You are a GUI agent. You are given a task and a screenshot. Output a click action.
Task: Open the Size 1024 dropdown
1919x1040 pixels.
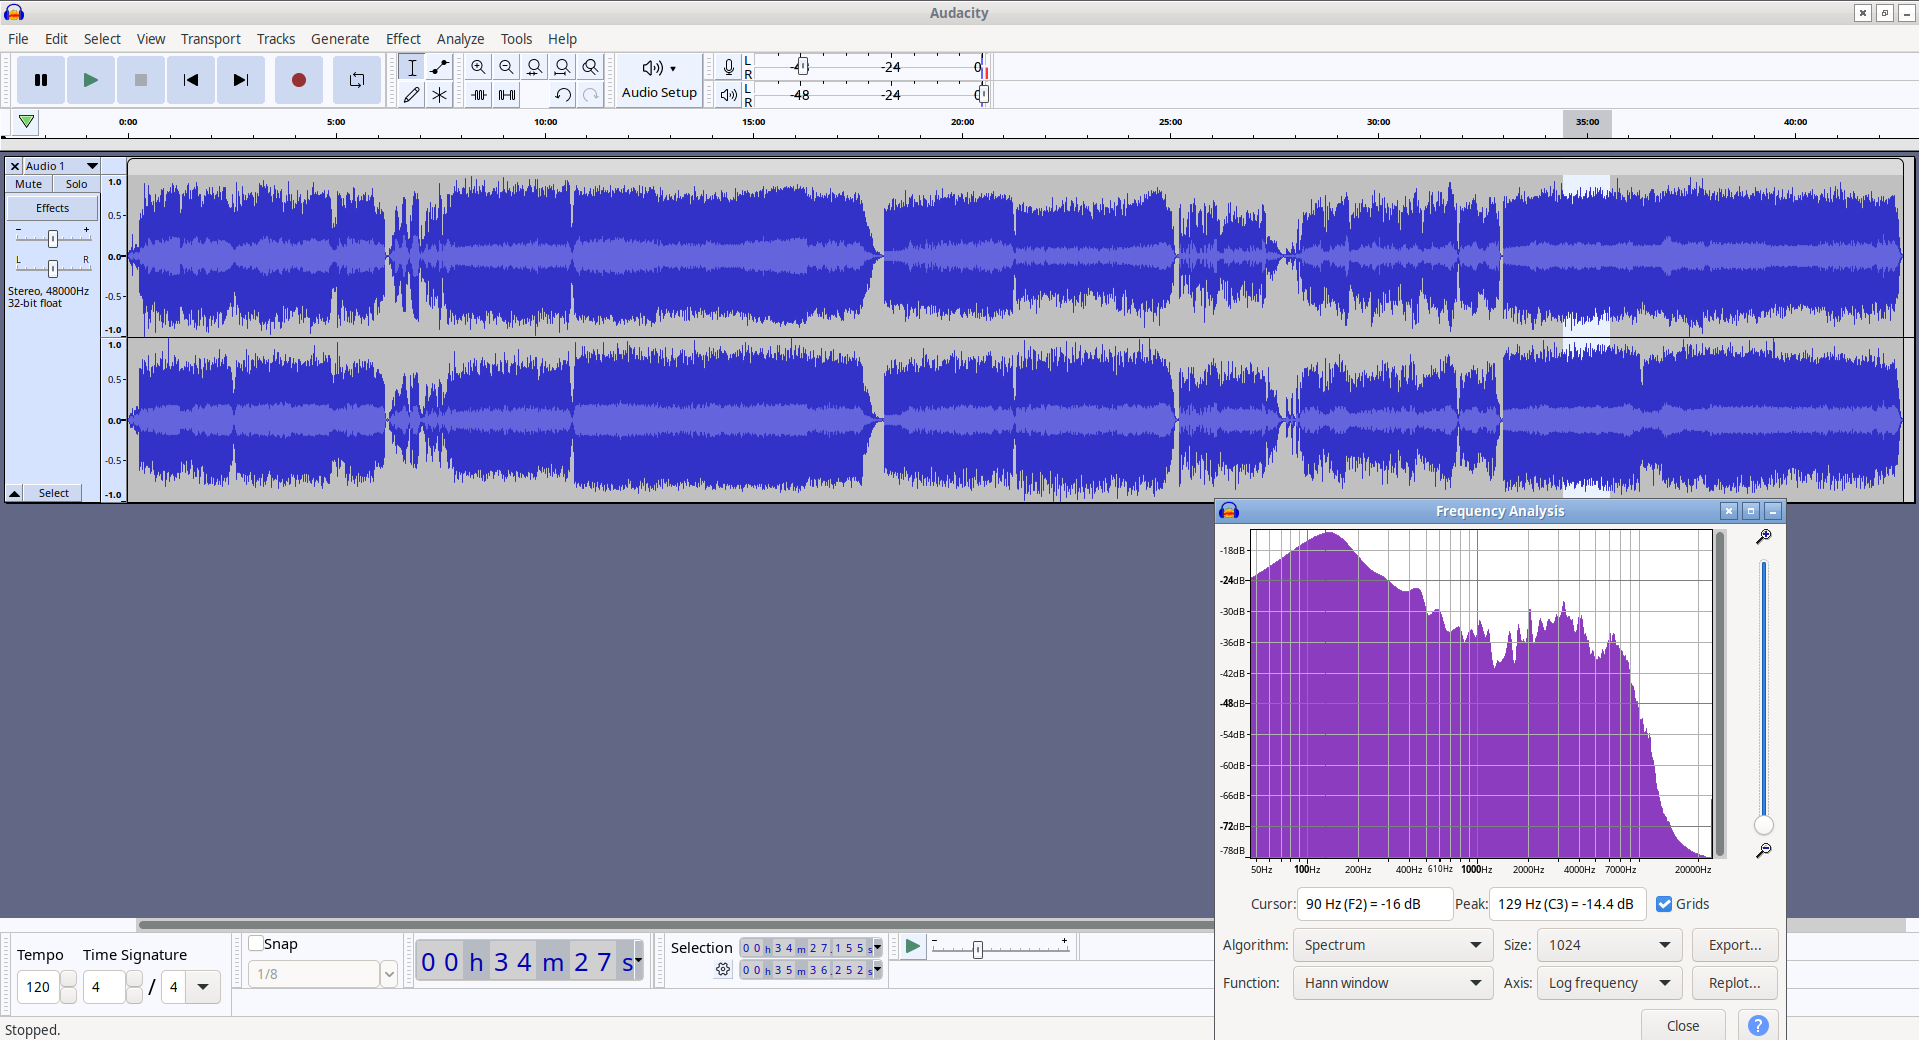tap(1609, 945)
